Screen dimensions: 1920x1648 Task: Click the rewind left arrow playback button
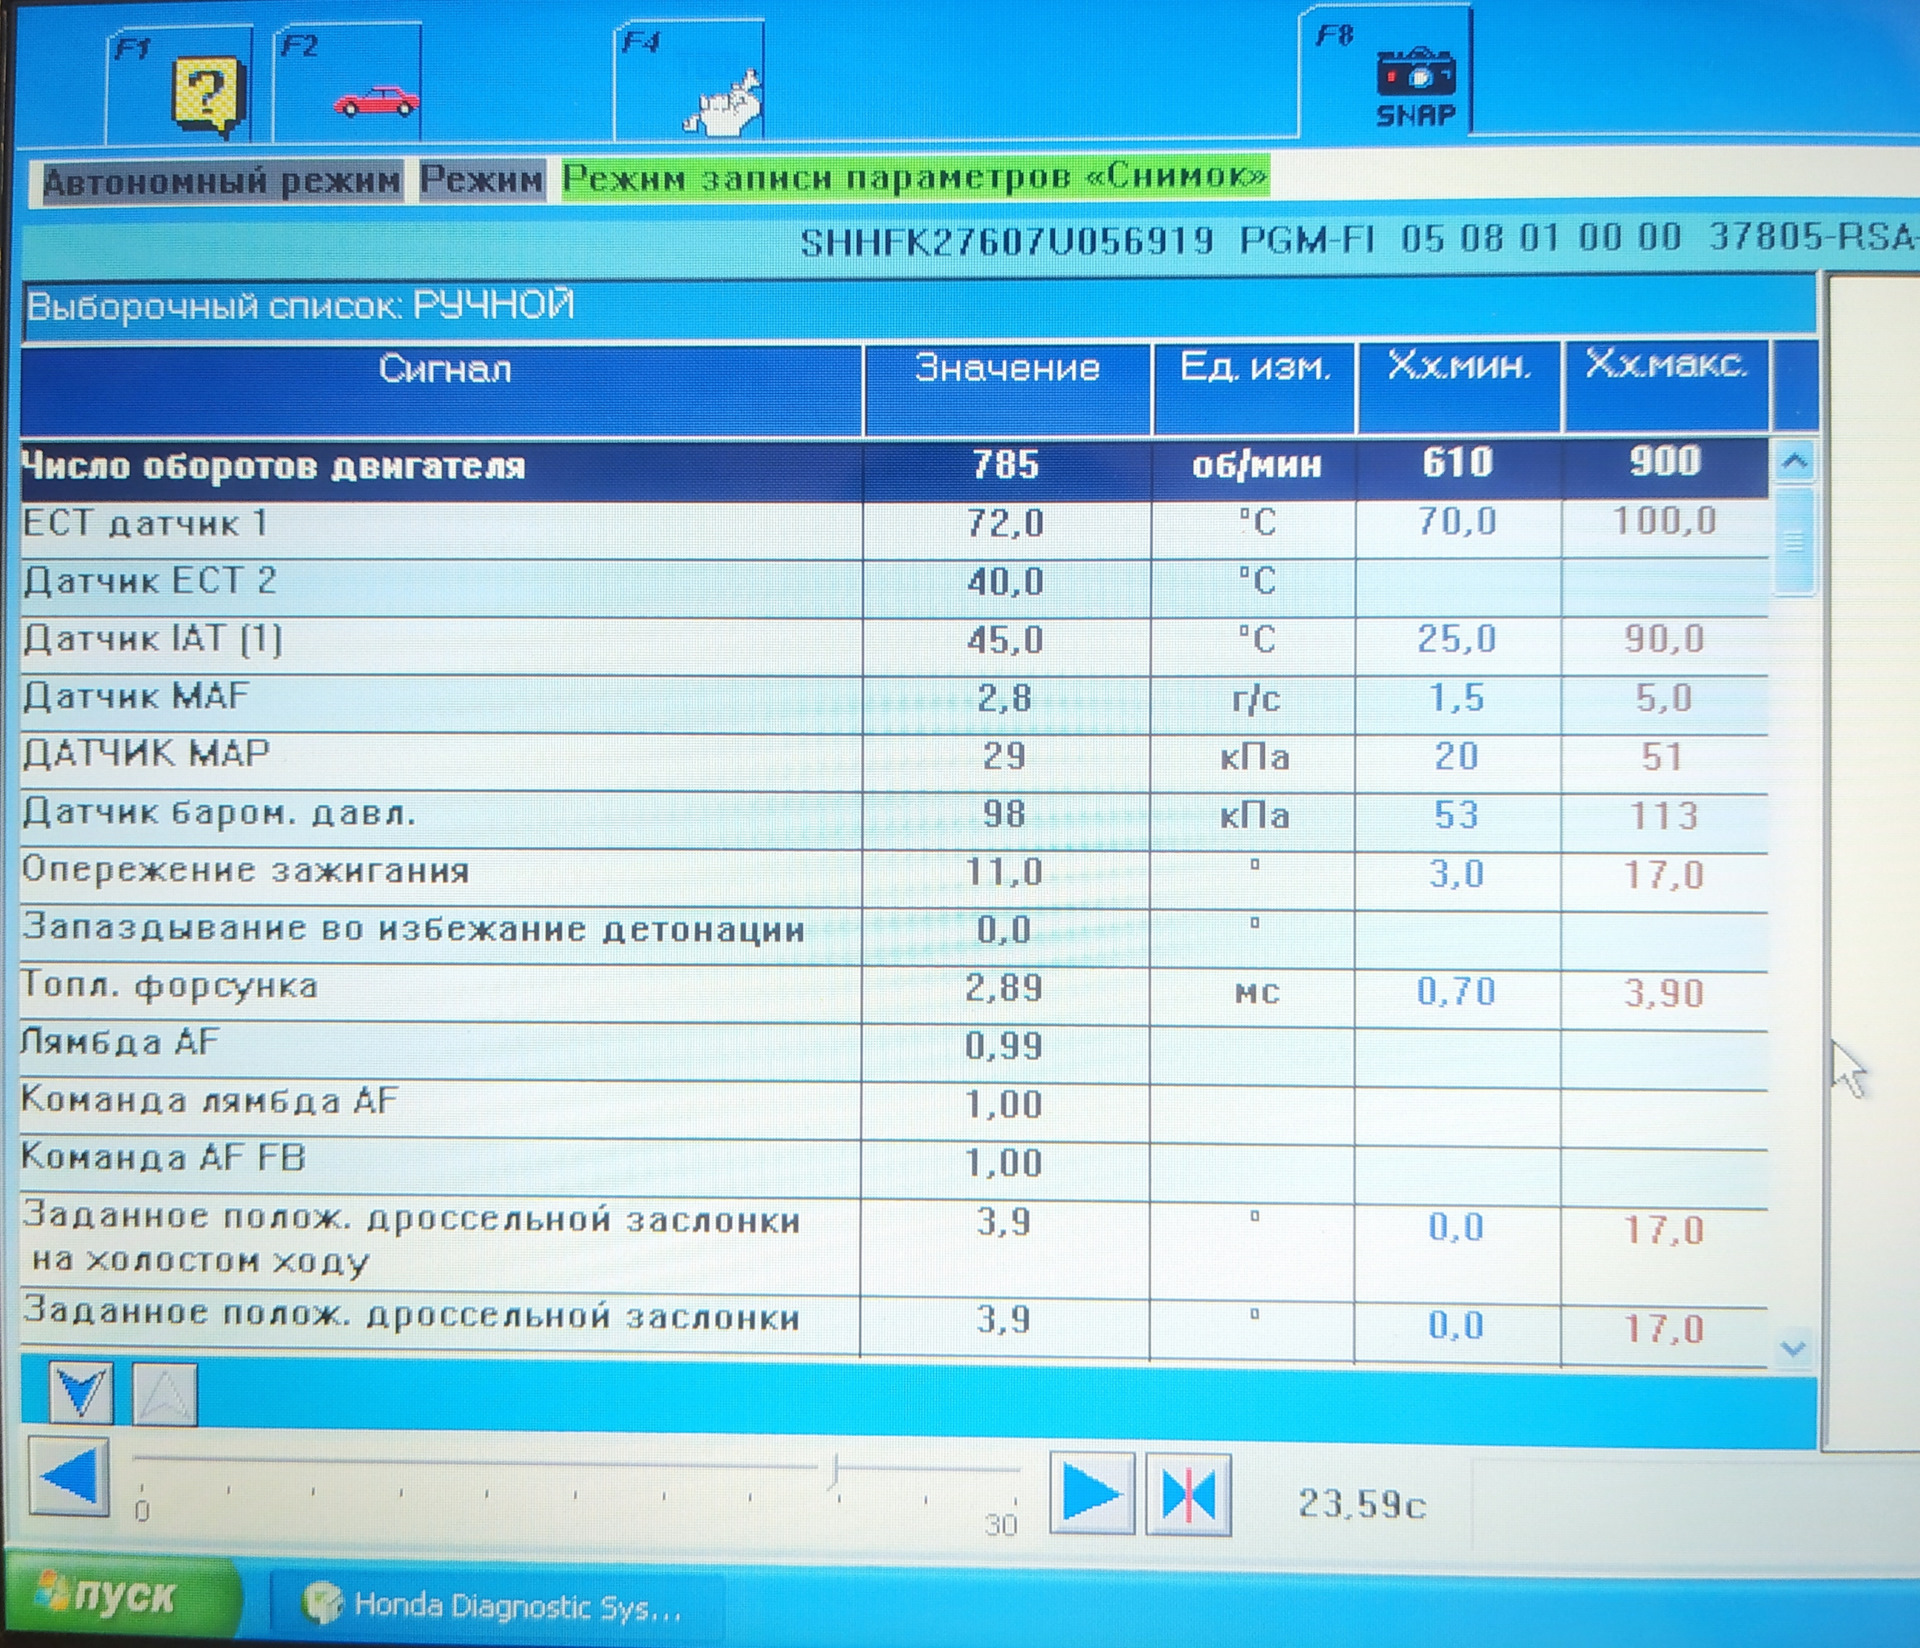(x=69, y=1476)
